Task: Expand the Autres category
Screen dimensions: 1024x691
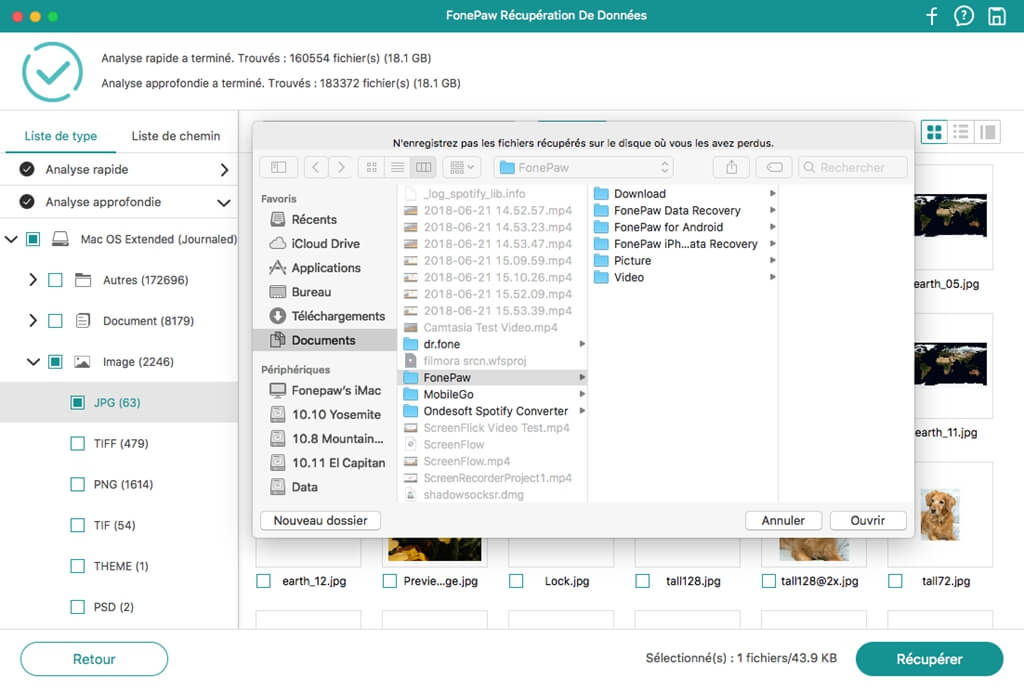Action: pos(33,280)
